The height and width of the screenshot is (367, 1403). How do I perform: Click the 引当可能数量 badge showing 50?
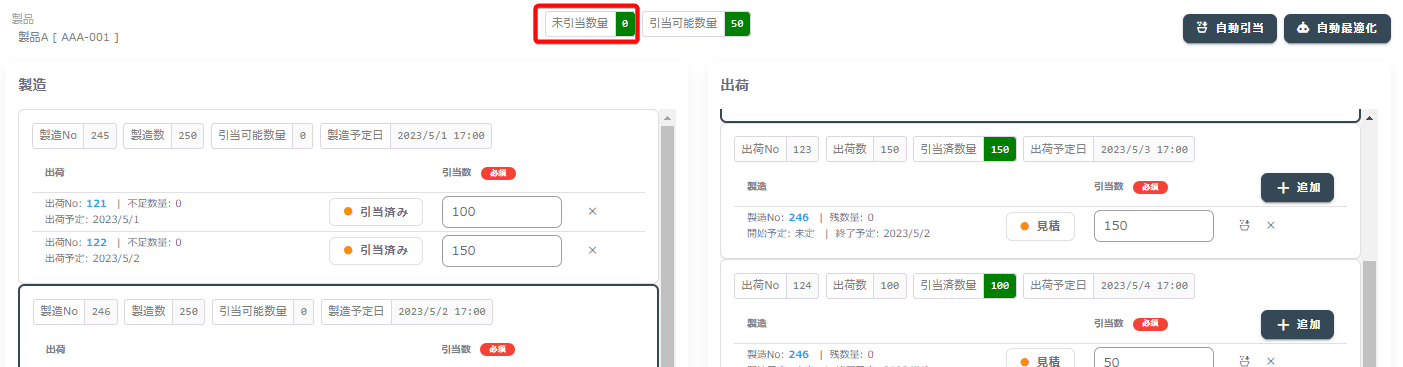(696, 23)
